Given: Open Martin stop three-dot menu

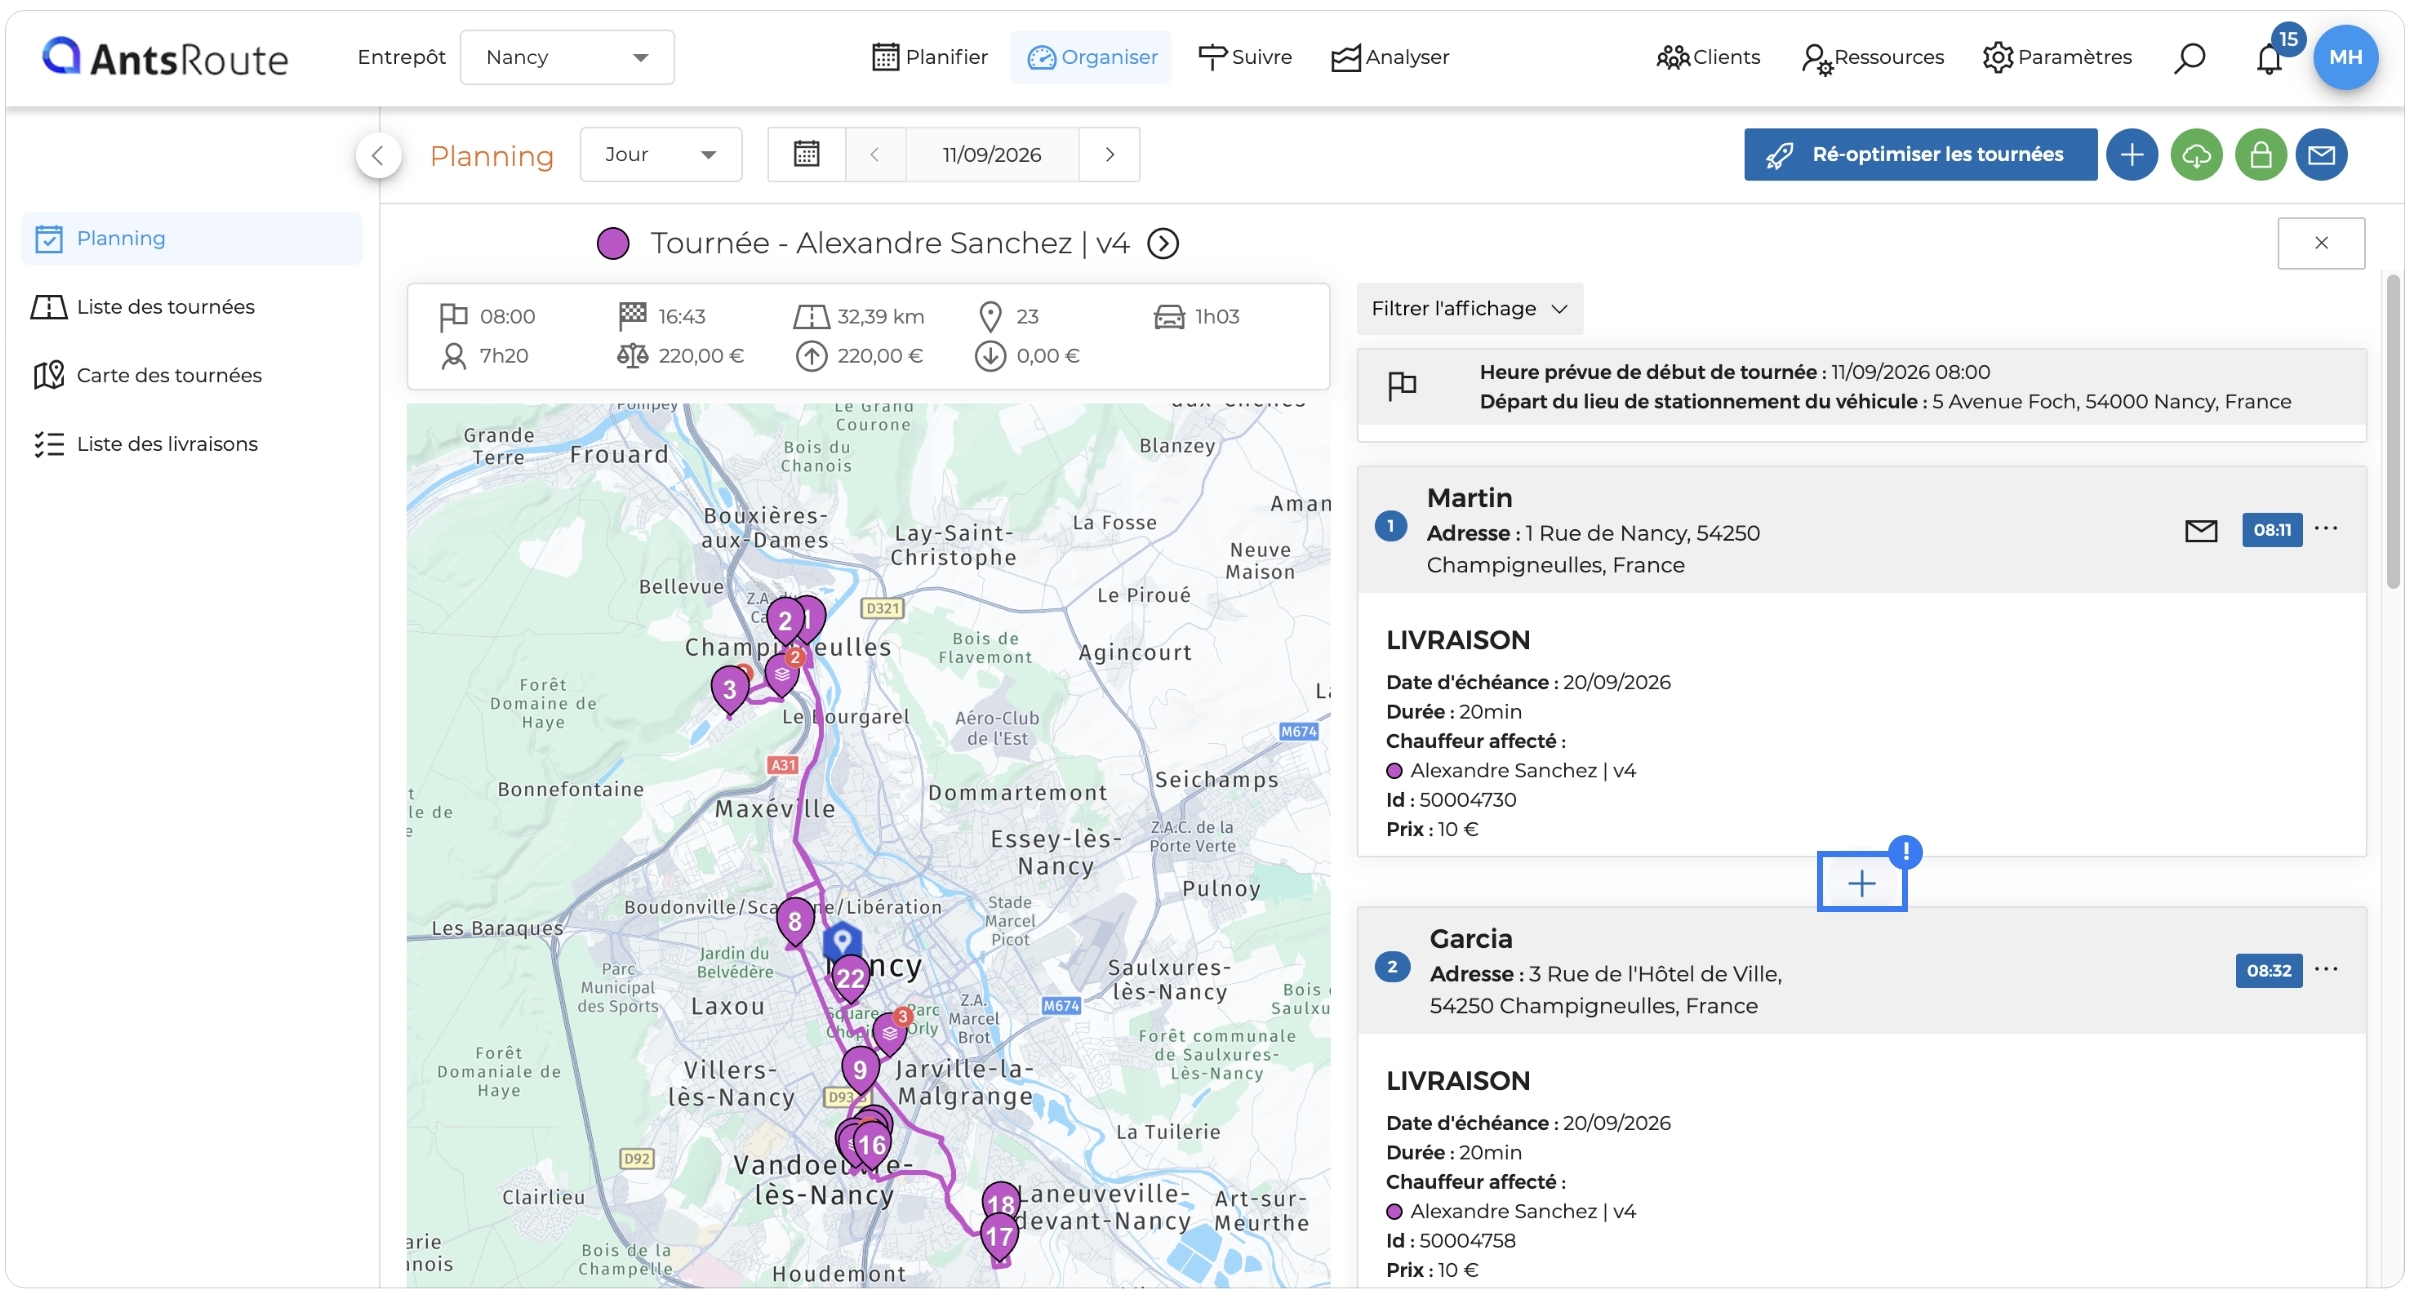Looking at the screenshot, I should (2326, 529).
